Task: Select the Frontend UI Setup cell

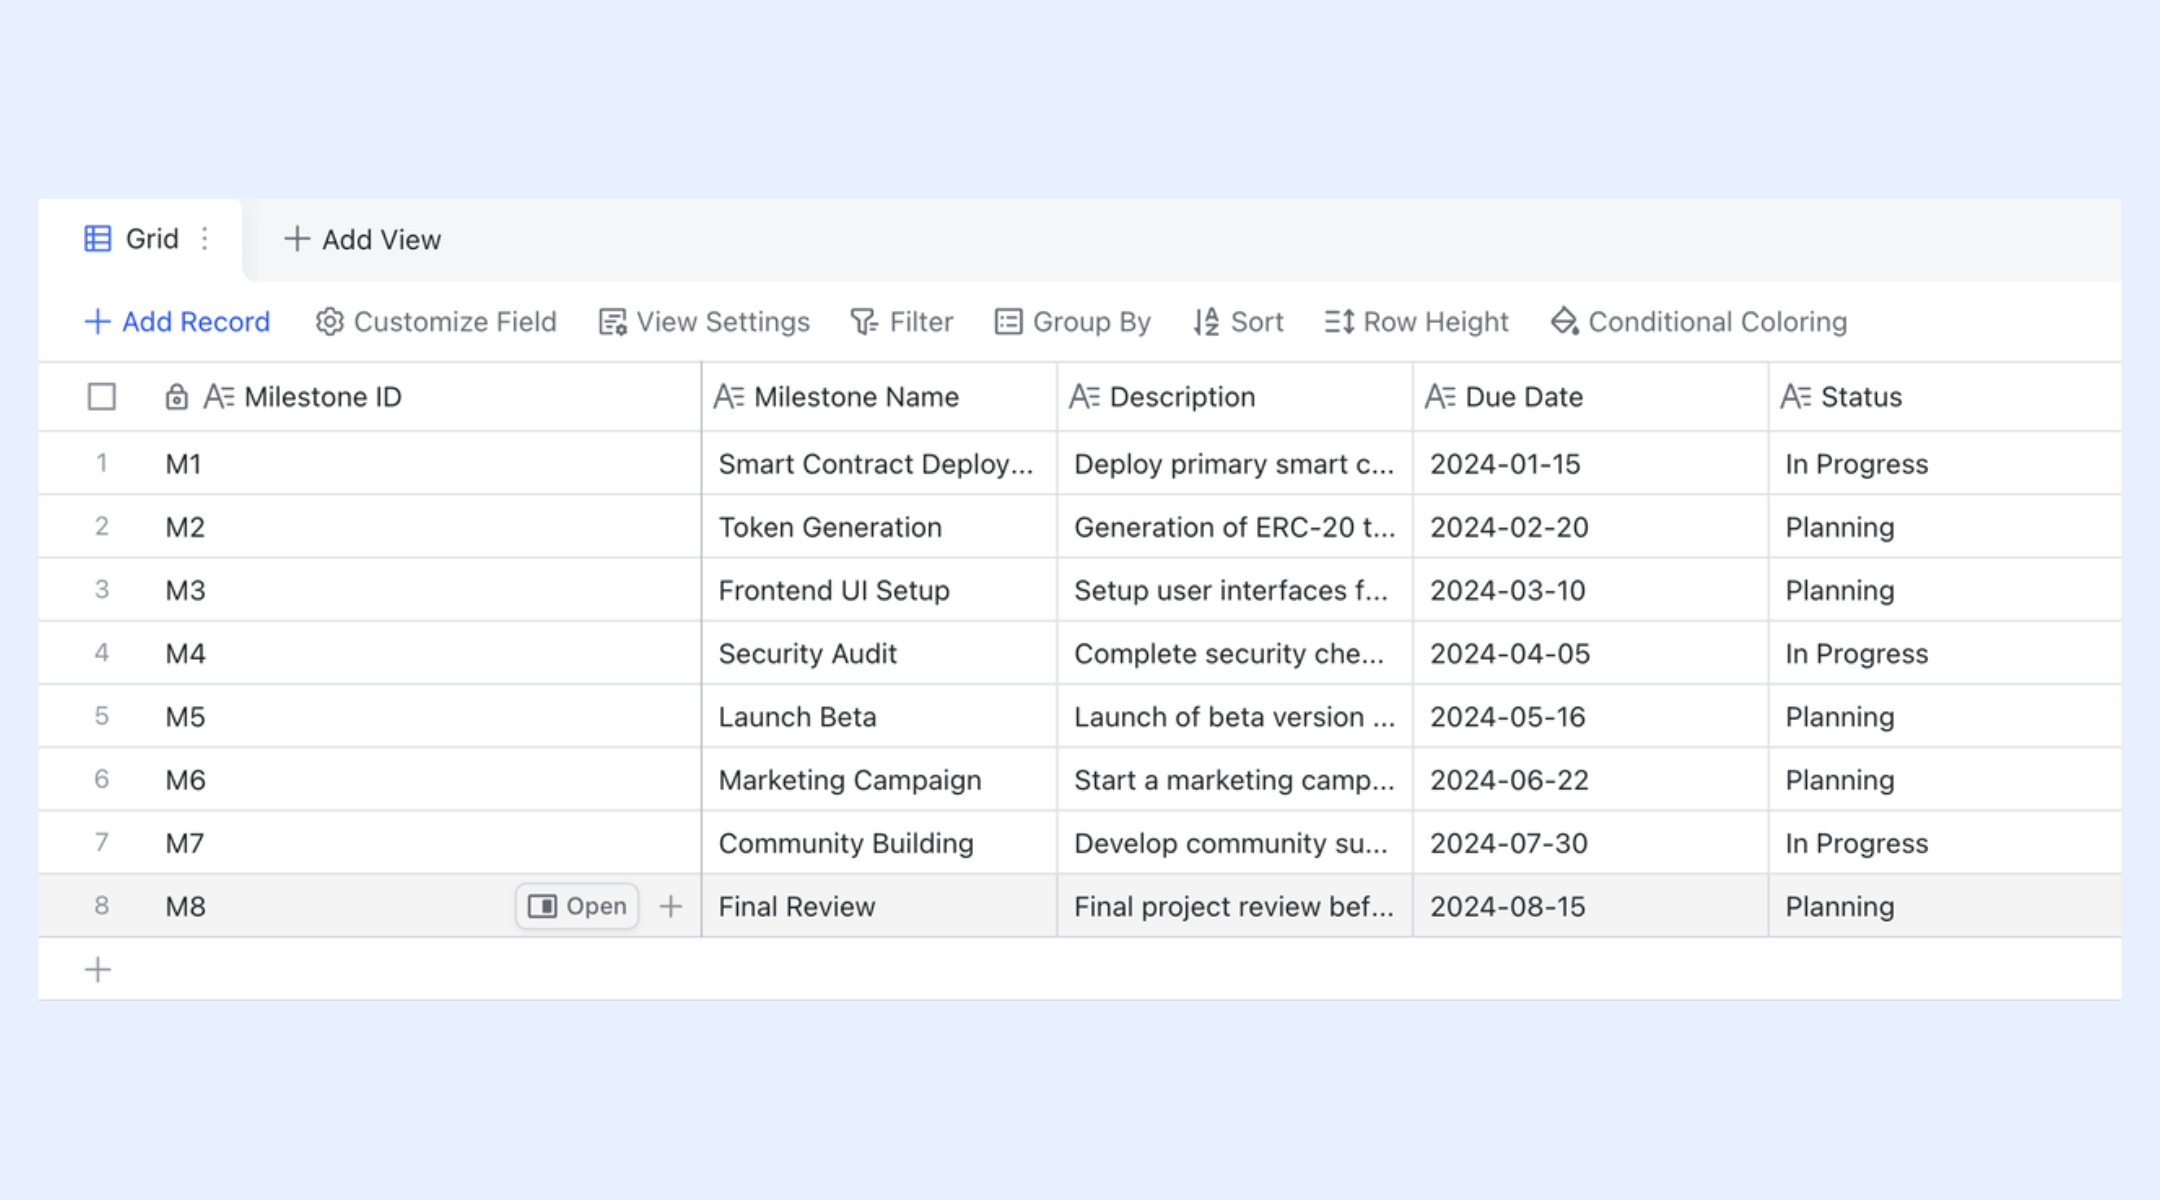Action: (x=880, y=590)
